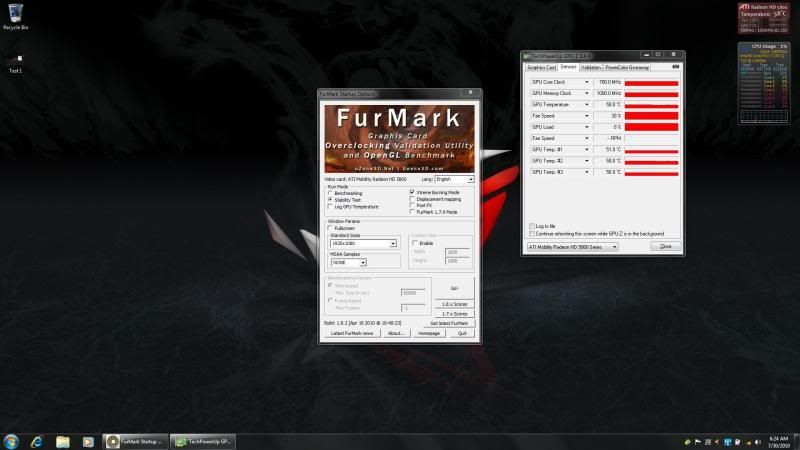Click the Action Center flag tray icon
The height and width of the screenshot is (450, 800).
pos(697,442)
